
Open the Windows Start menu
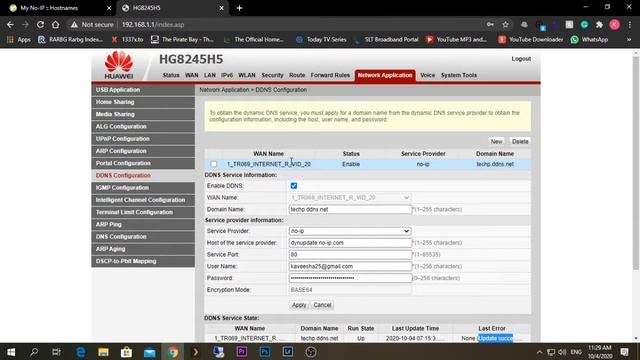[11, 352]
